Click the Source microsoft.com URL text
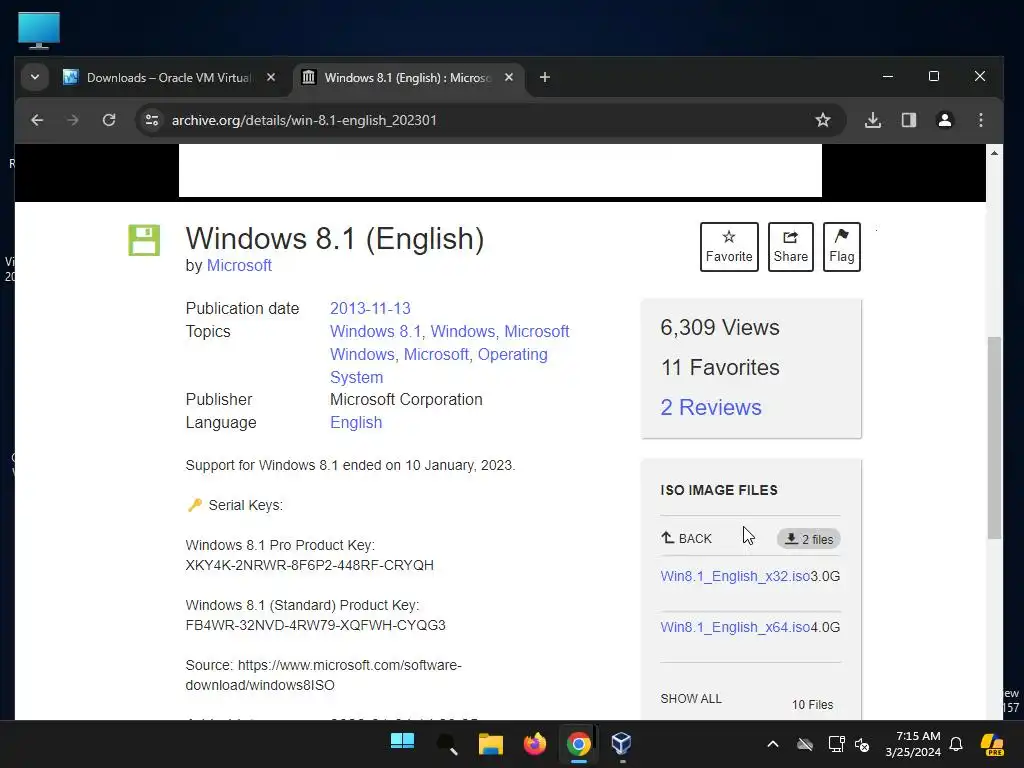1024x768 pixels. coord(323,675)
